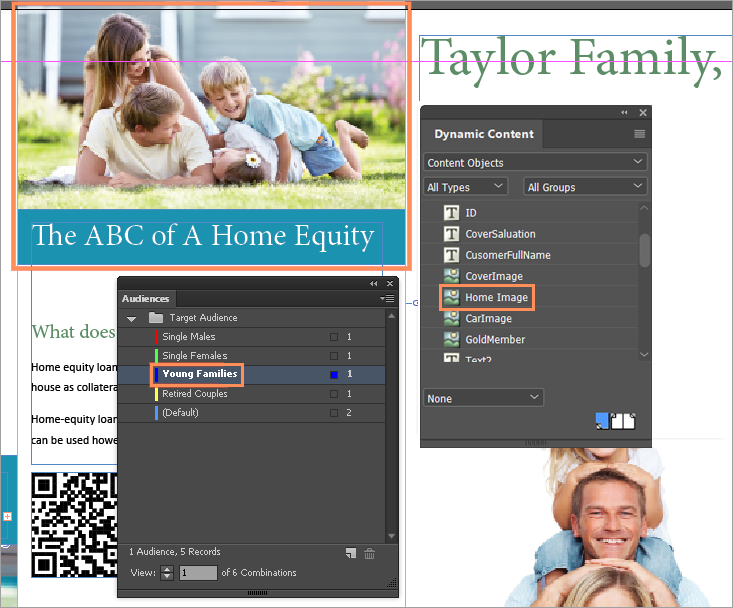The height and width of the screenshot is (608, 733).
Task: Click the trash icon in Audiences panel
Action: (x=369, y=553)
